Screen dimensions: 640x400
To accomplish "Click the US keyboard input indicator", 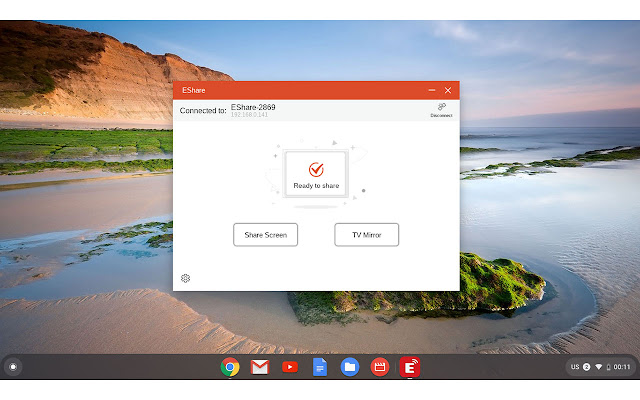I will tap(575, 367).
